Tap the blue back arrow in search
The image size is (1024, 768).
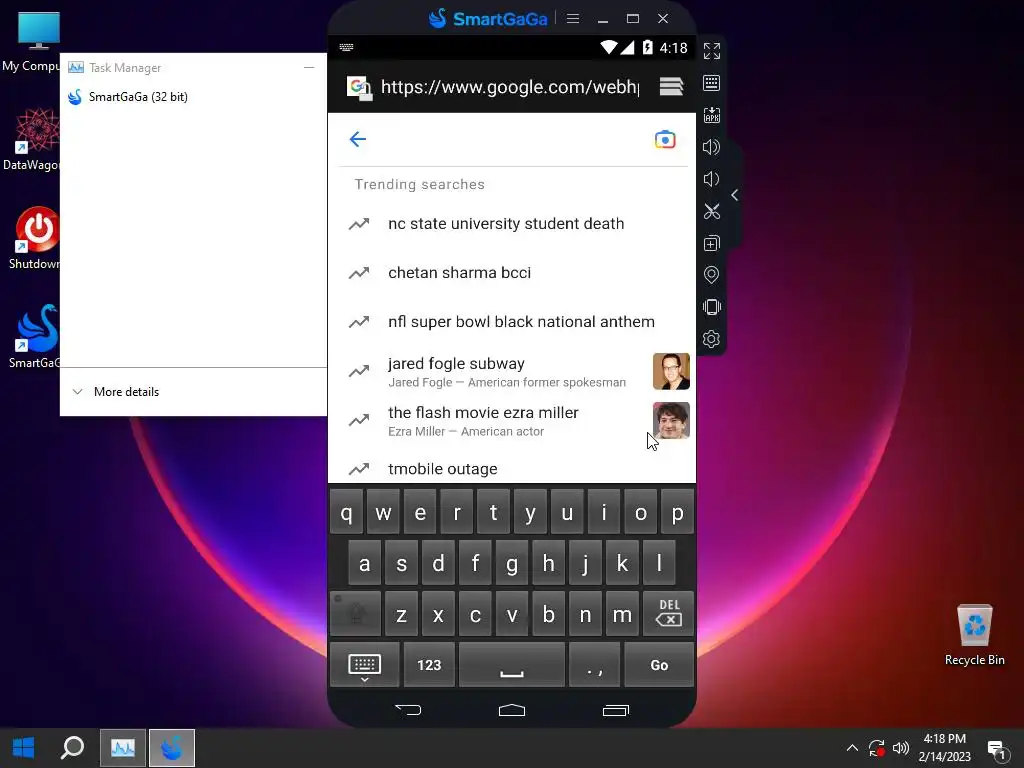click(357, 139)
